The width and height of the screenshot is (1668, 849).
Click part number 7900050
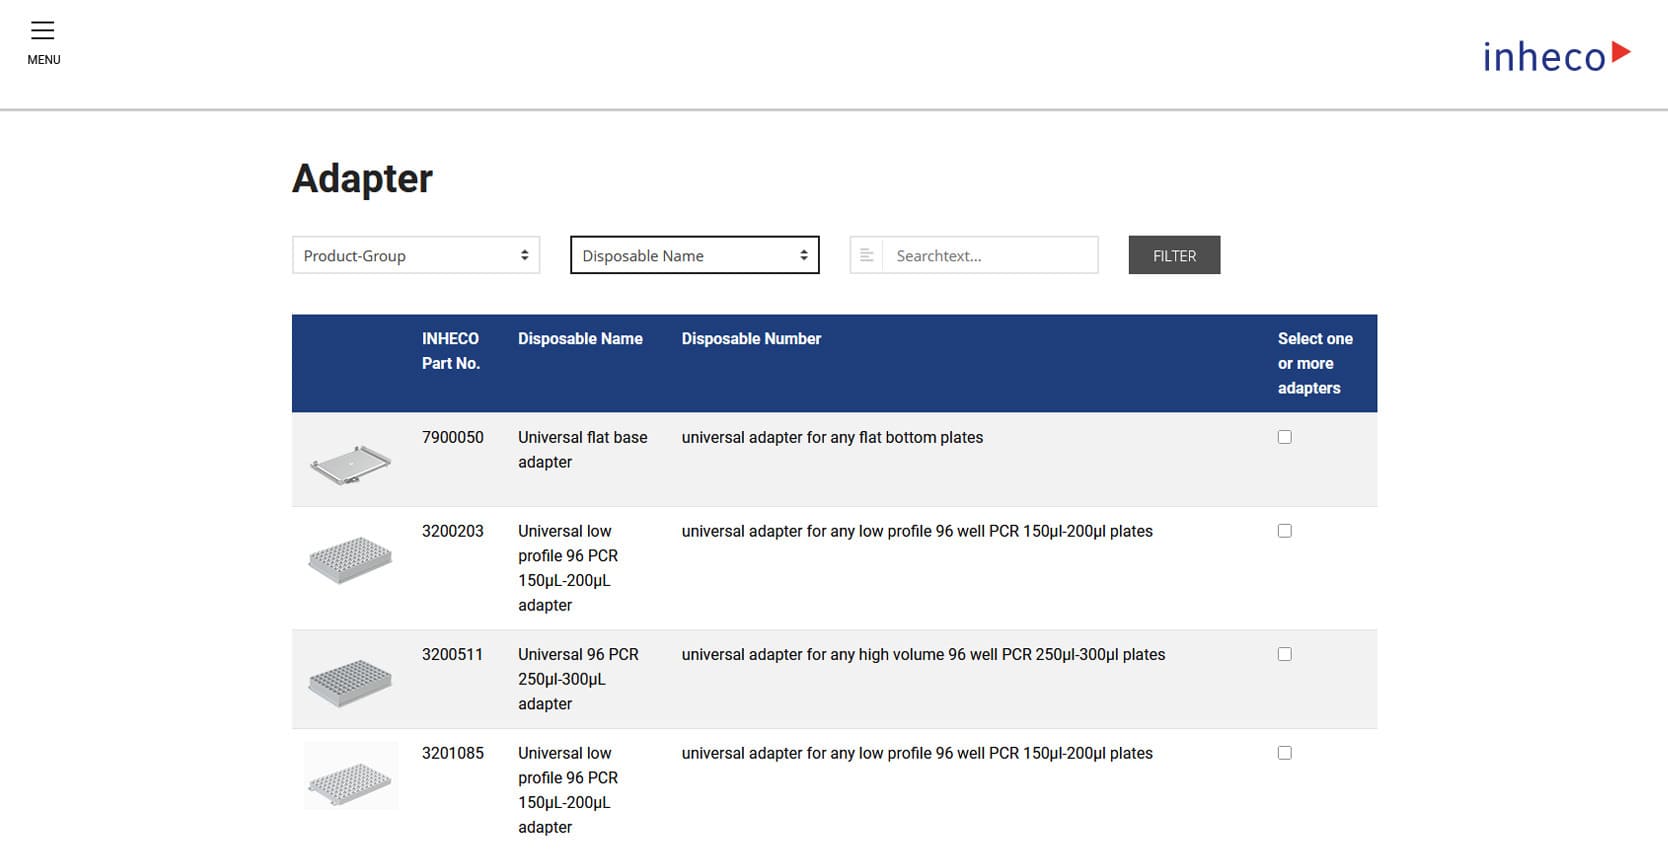tap(452, 437)
